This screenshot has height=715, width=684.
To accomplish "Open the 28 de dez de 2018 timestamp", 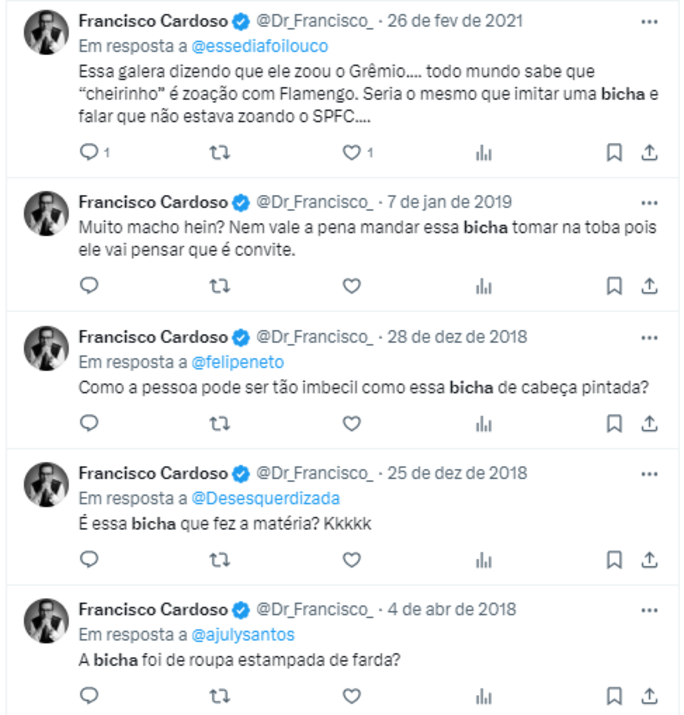I will pyautogui.click(x=460, y=337).
